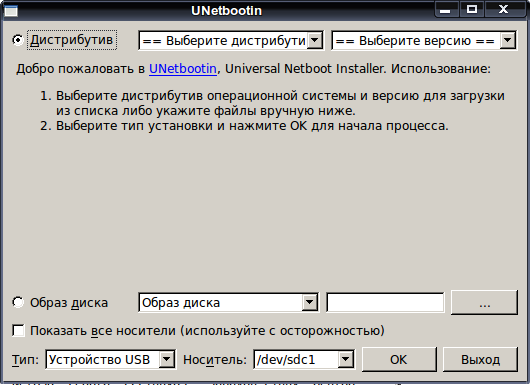Viewport: 530px width, 385px height.
Task: Minimize the UNetbootin window
Action: [x=446, y=9]
